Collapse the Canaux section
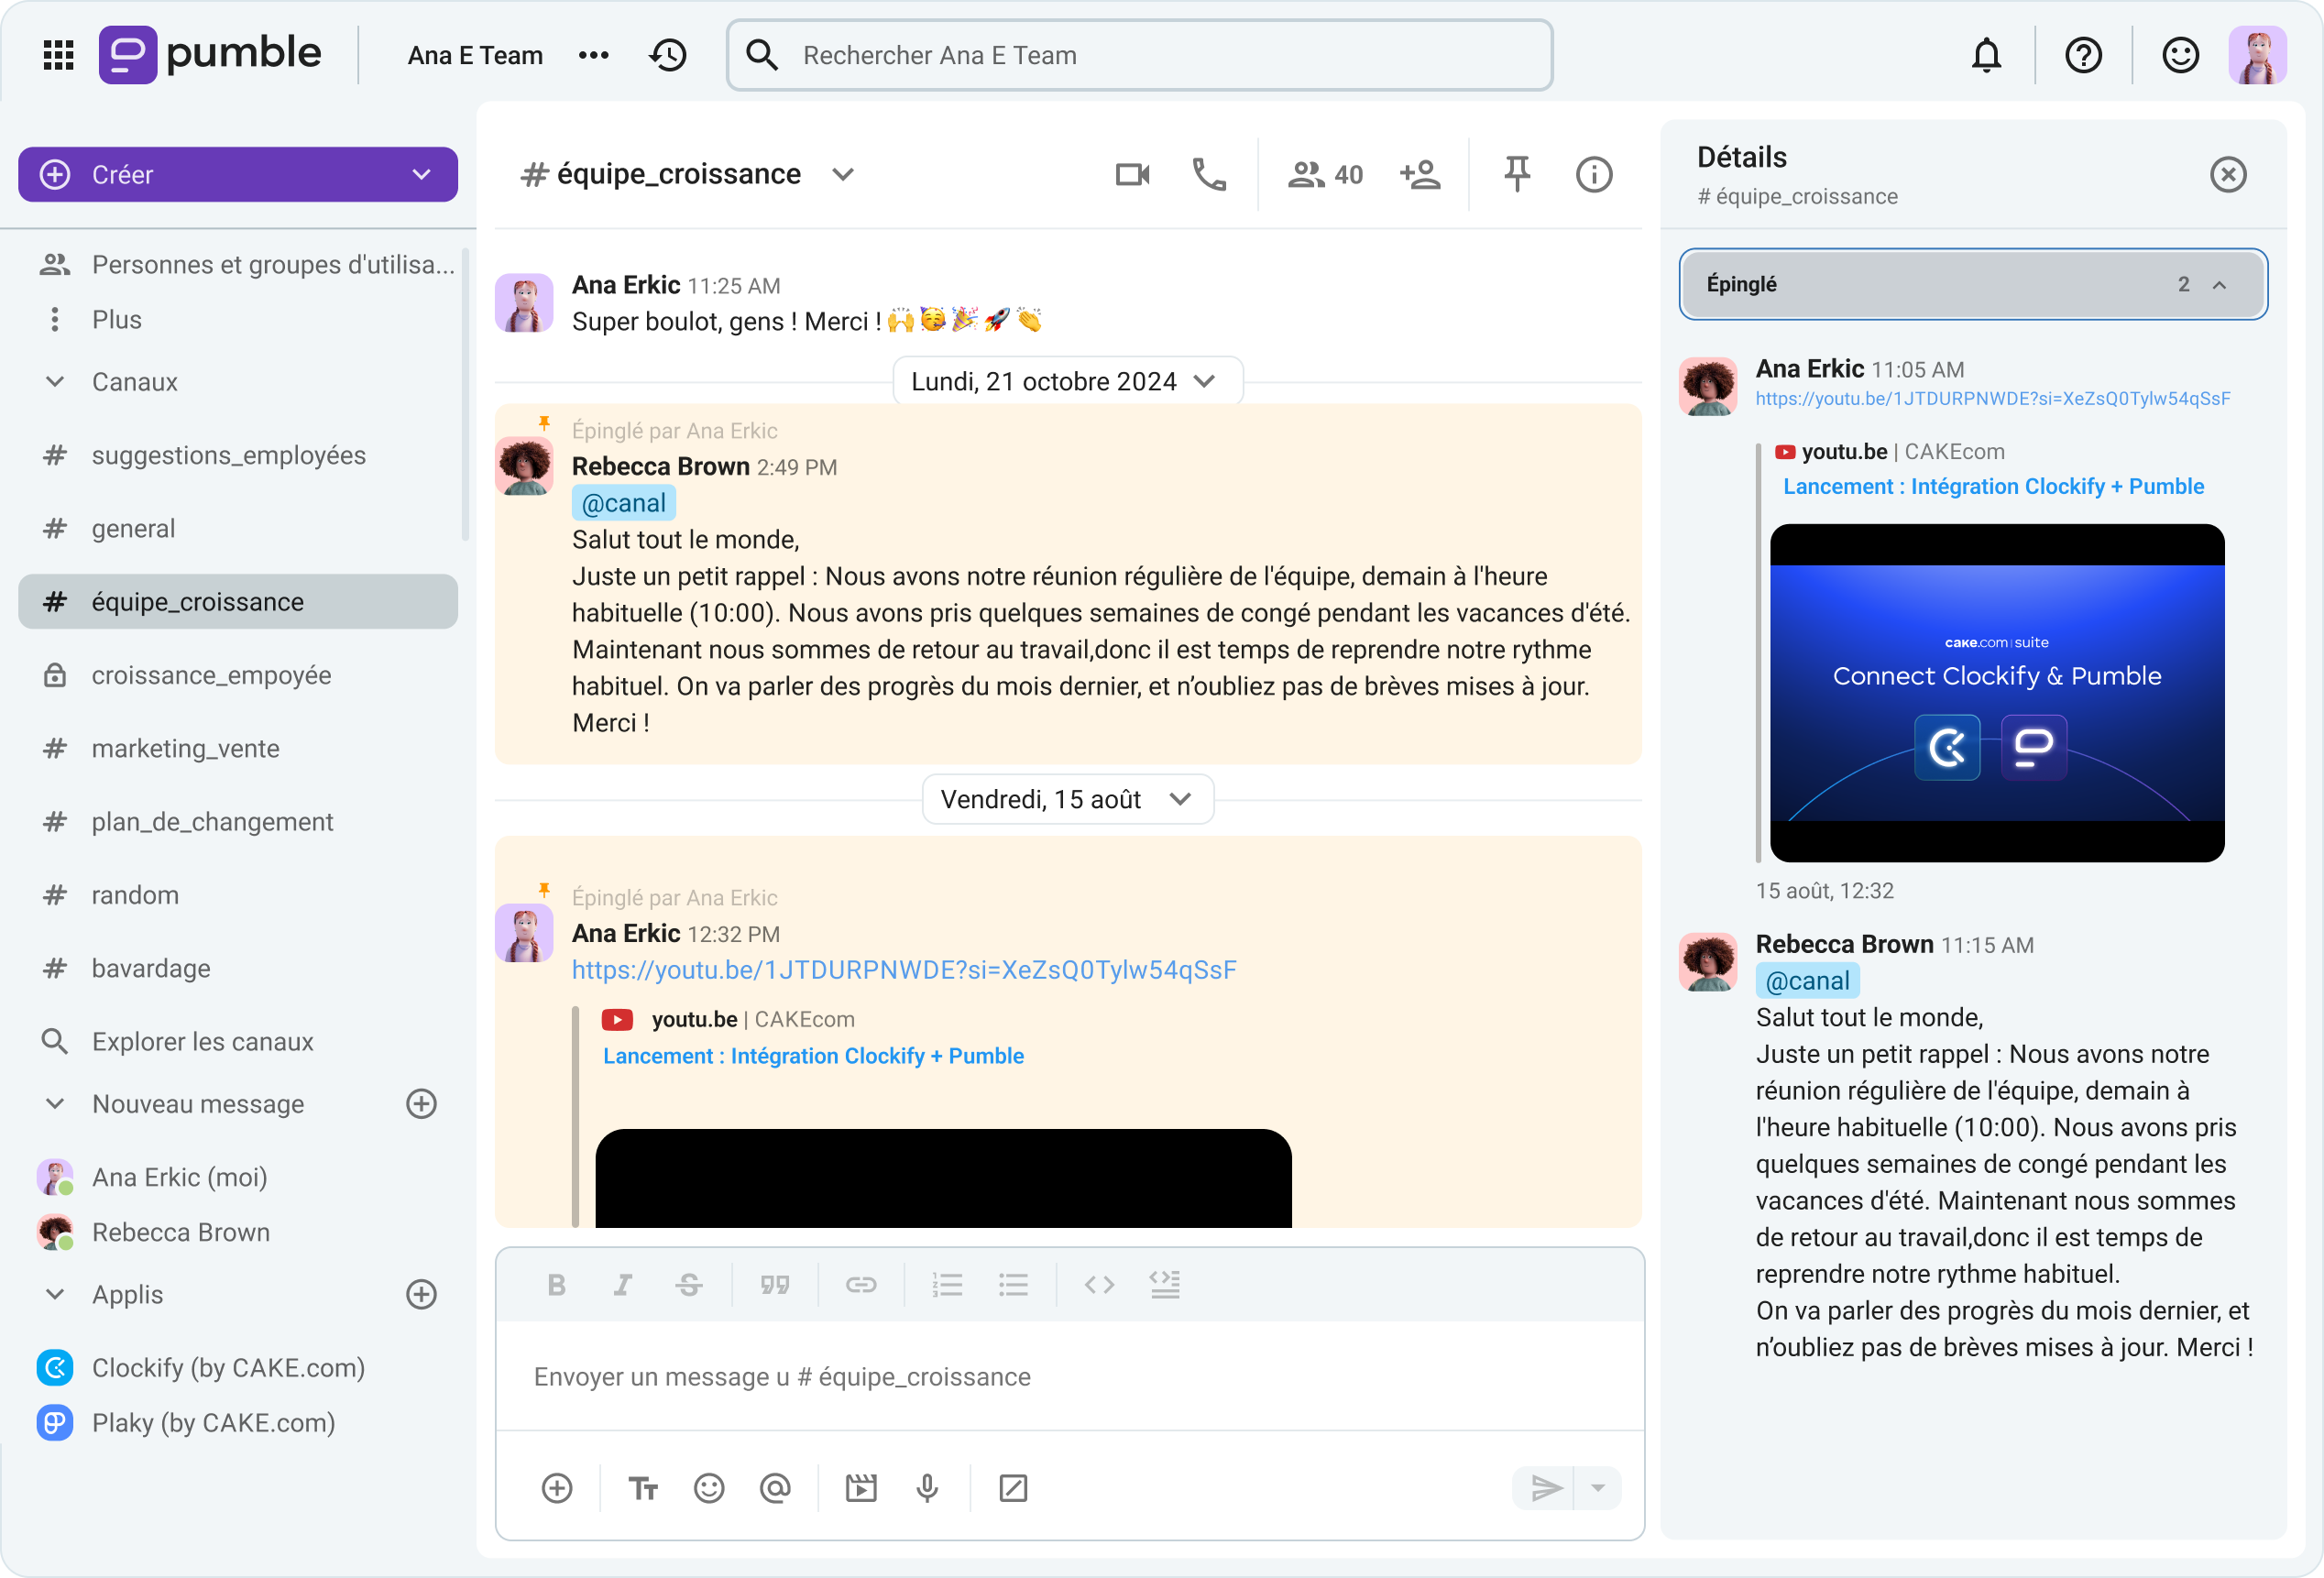Viewport: 2324px width, 1578px height. tap(55, 381)
